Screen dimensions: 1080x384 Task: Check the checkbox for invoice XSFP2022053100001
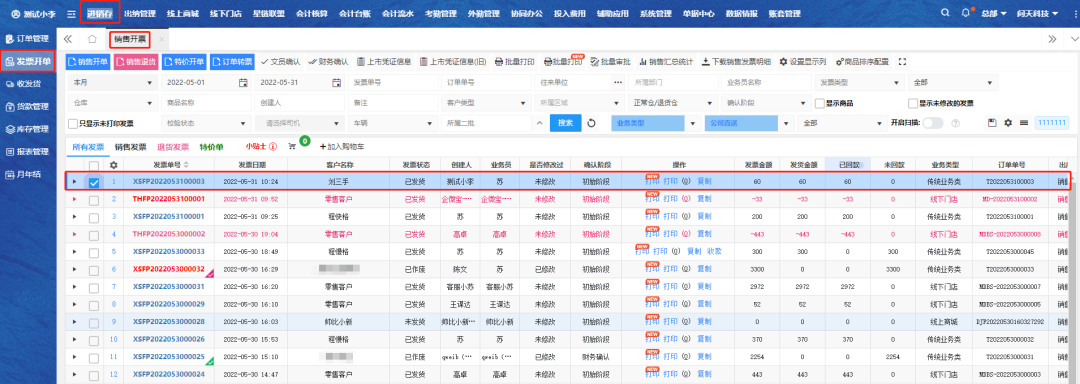tap(94, 217)
